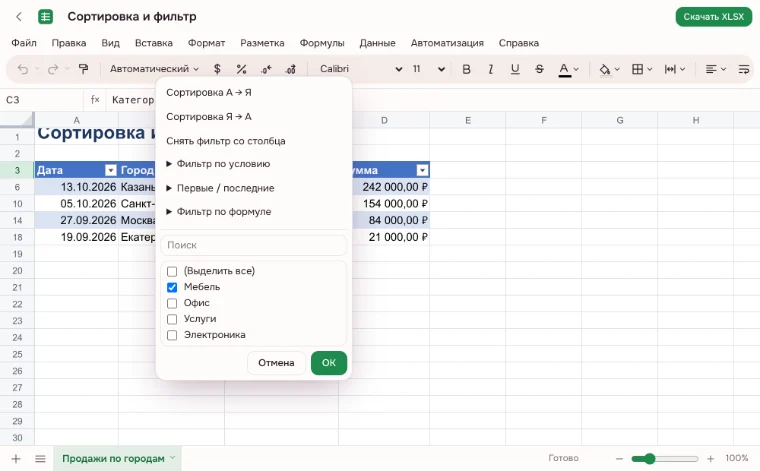Expand Фильтр по условию
This screenshot has width=760, height=471.
(218, 164)
